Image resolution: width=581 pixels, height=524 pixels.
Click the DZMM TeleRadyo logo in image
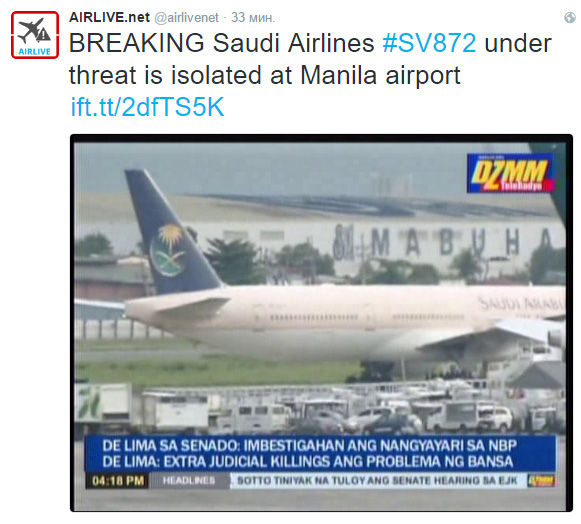click(511, 173)
